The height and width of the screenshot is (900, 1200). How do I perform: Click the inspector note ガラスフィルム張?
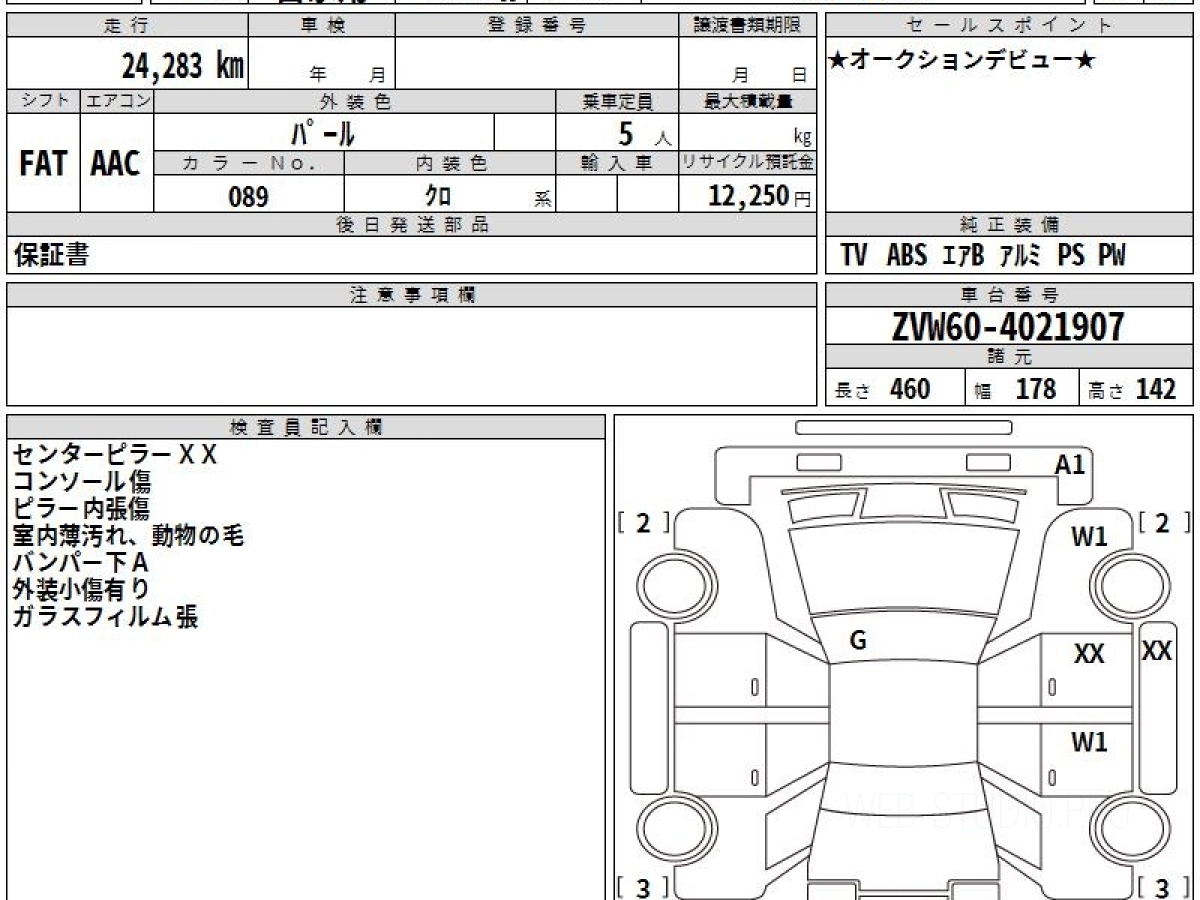pyautogui.click(x=105, y=617)
